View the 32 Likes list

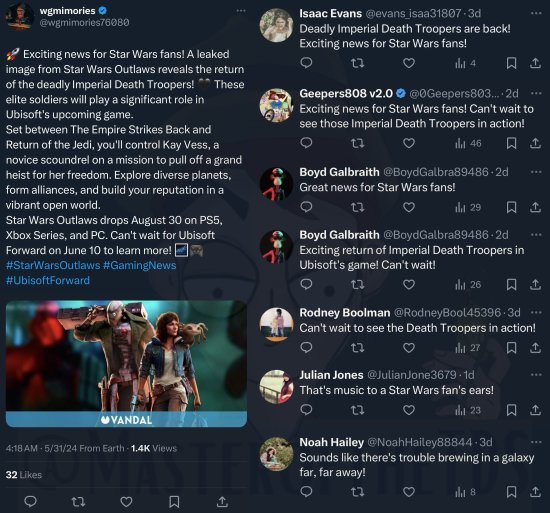[24, 475]
